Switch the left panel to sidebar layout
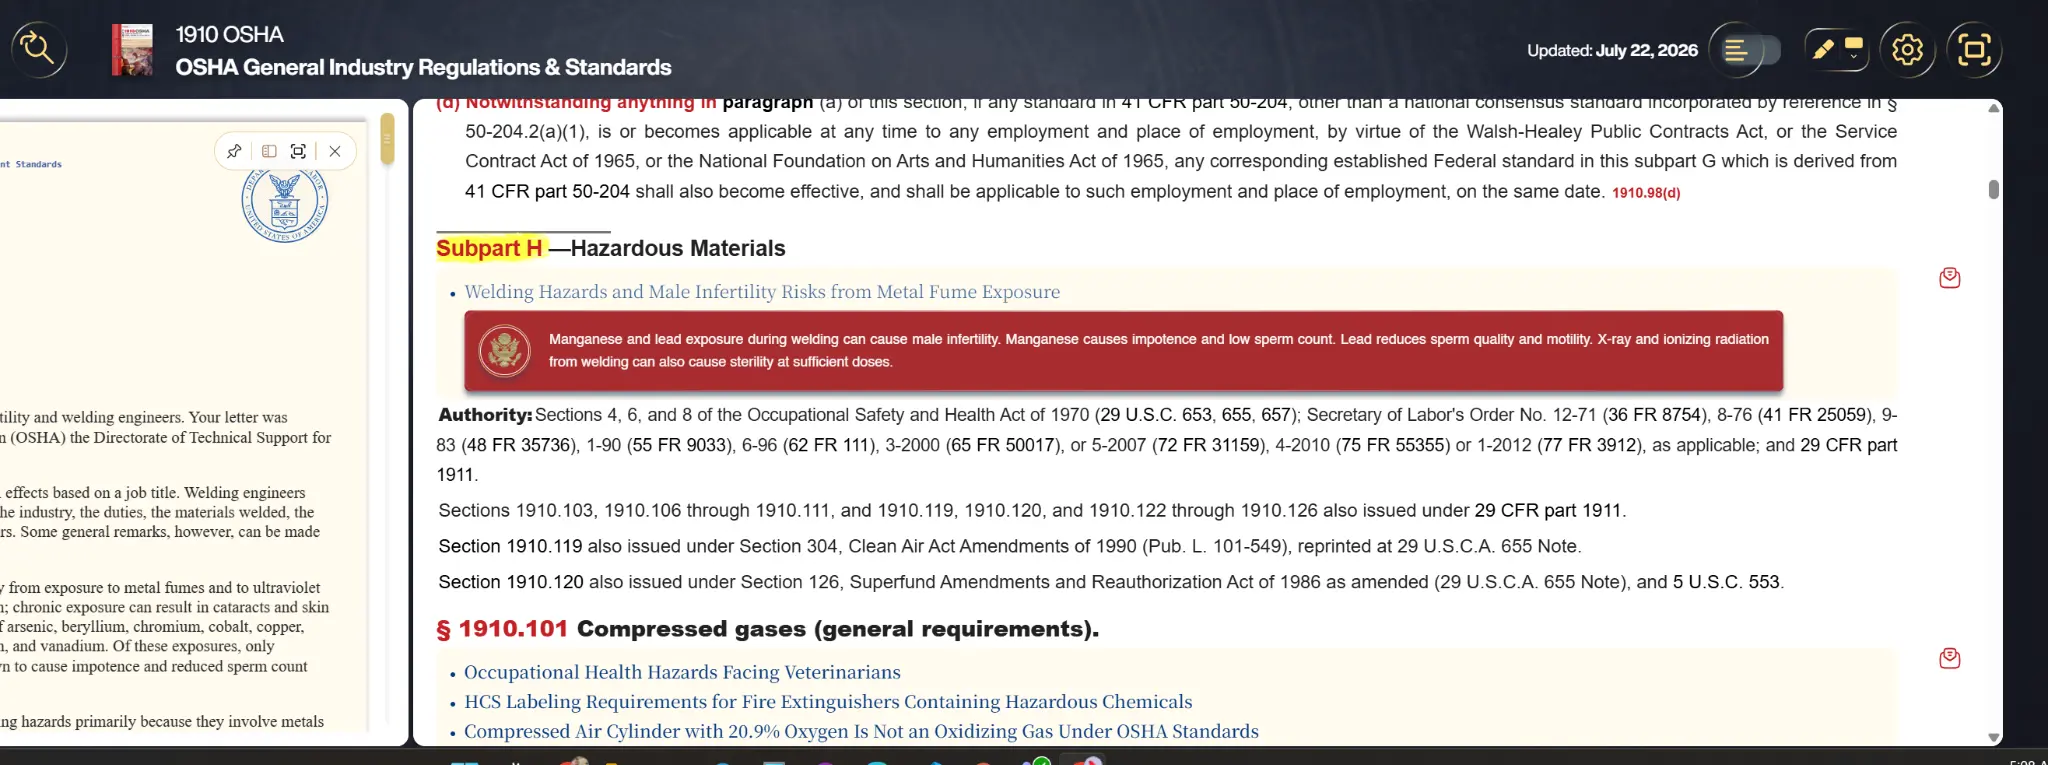The image size is (2048, 765). pos(269,151)
